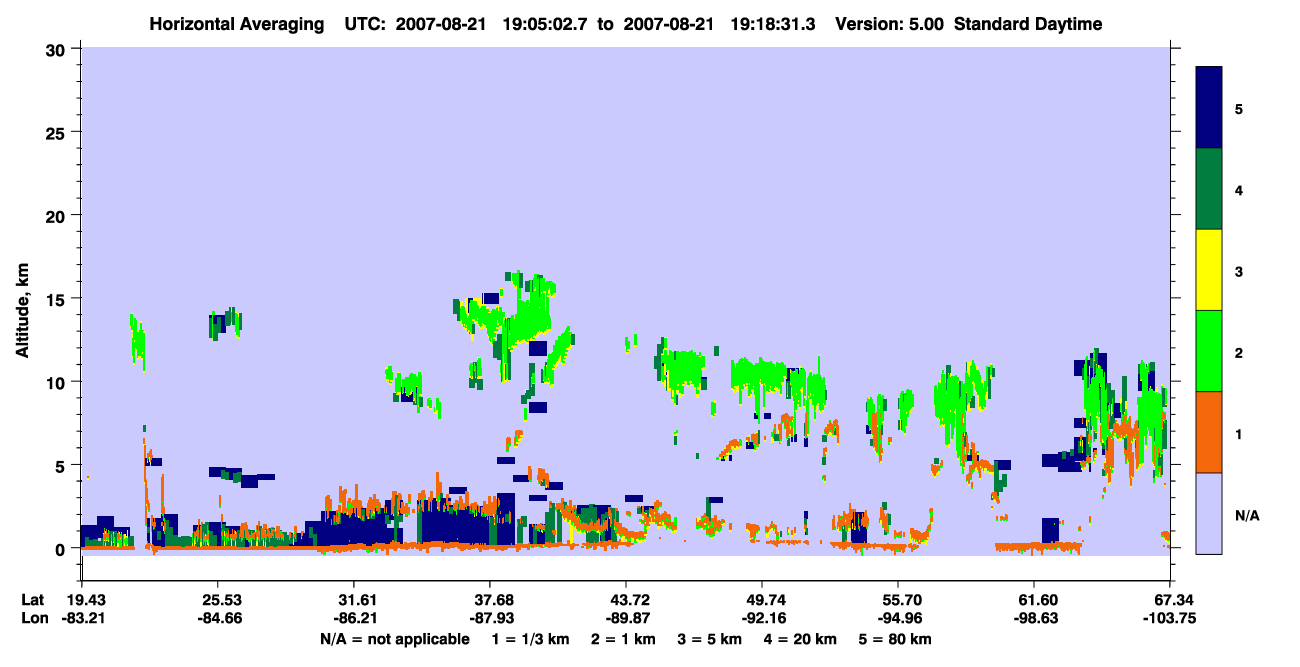Click the lavender N/A color bar segment

click(1209, 513)
